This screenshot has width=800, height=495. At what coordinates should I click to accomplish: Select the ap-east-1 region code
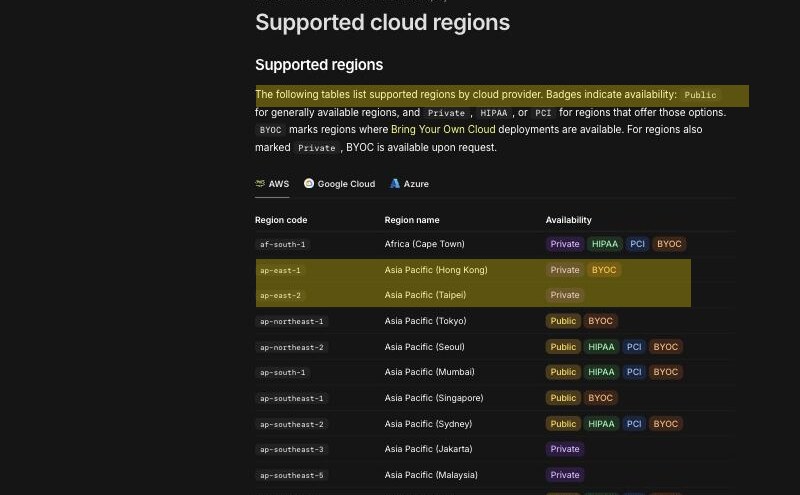(x=281, y=270)
